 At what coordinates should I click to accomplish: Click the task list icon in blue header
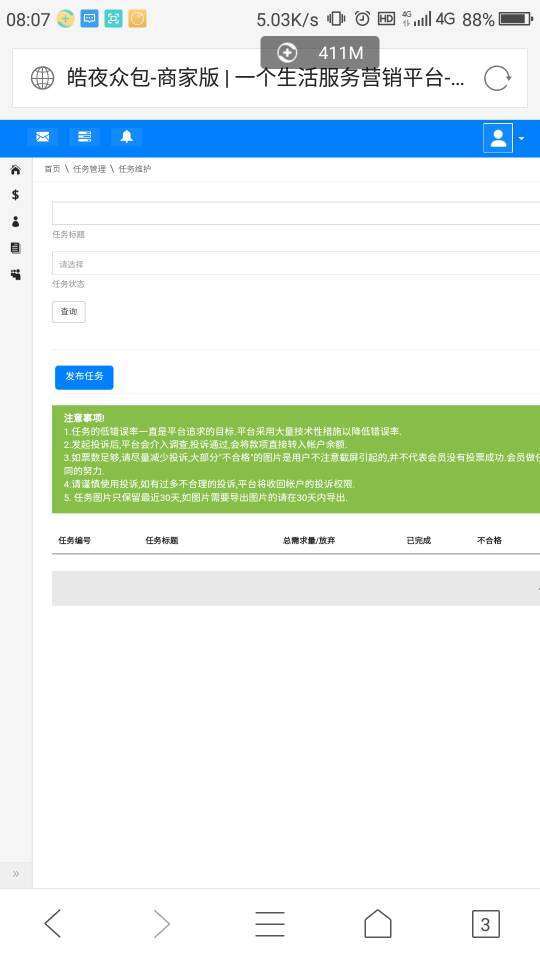[x=84, y=137]
